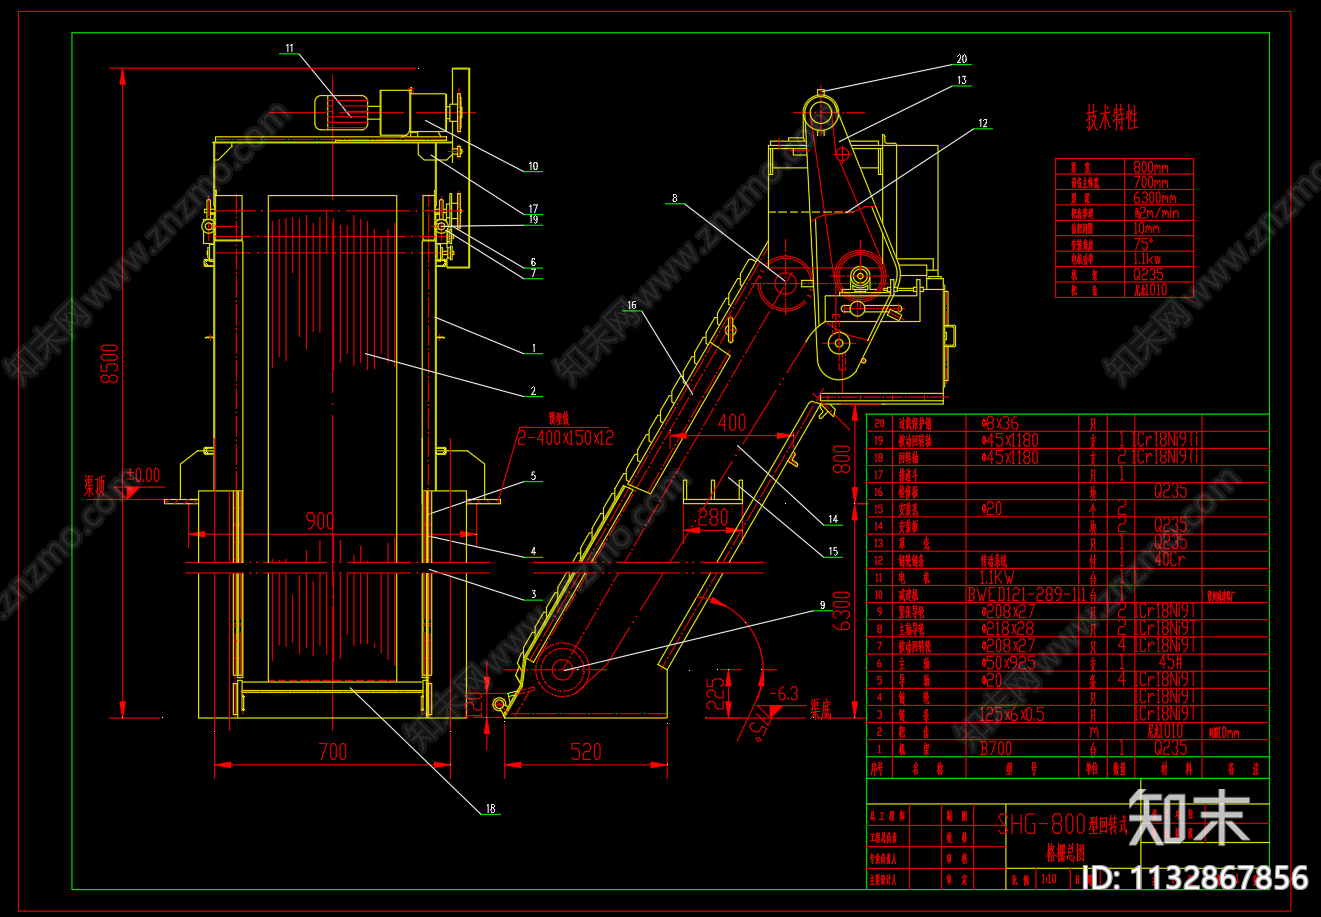The height and width of the screenshot is (917, 1321).
Task: Select the 800mm value in the specs table
Action: point(1150,167)
